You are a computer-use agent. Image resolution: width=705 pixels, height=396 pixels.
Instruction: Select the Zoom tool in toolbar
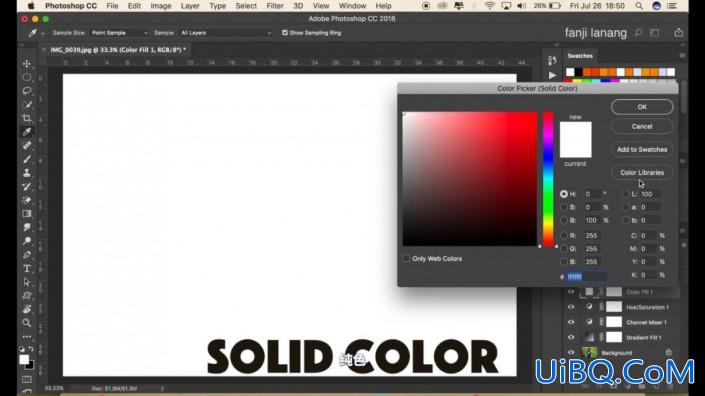27,323
